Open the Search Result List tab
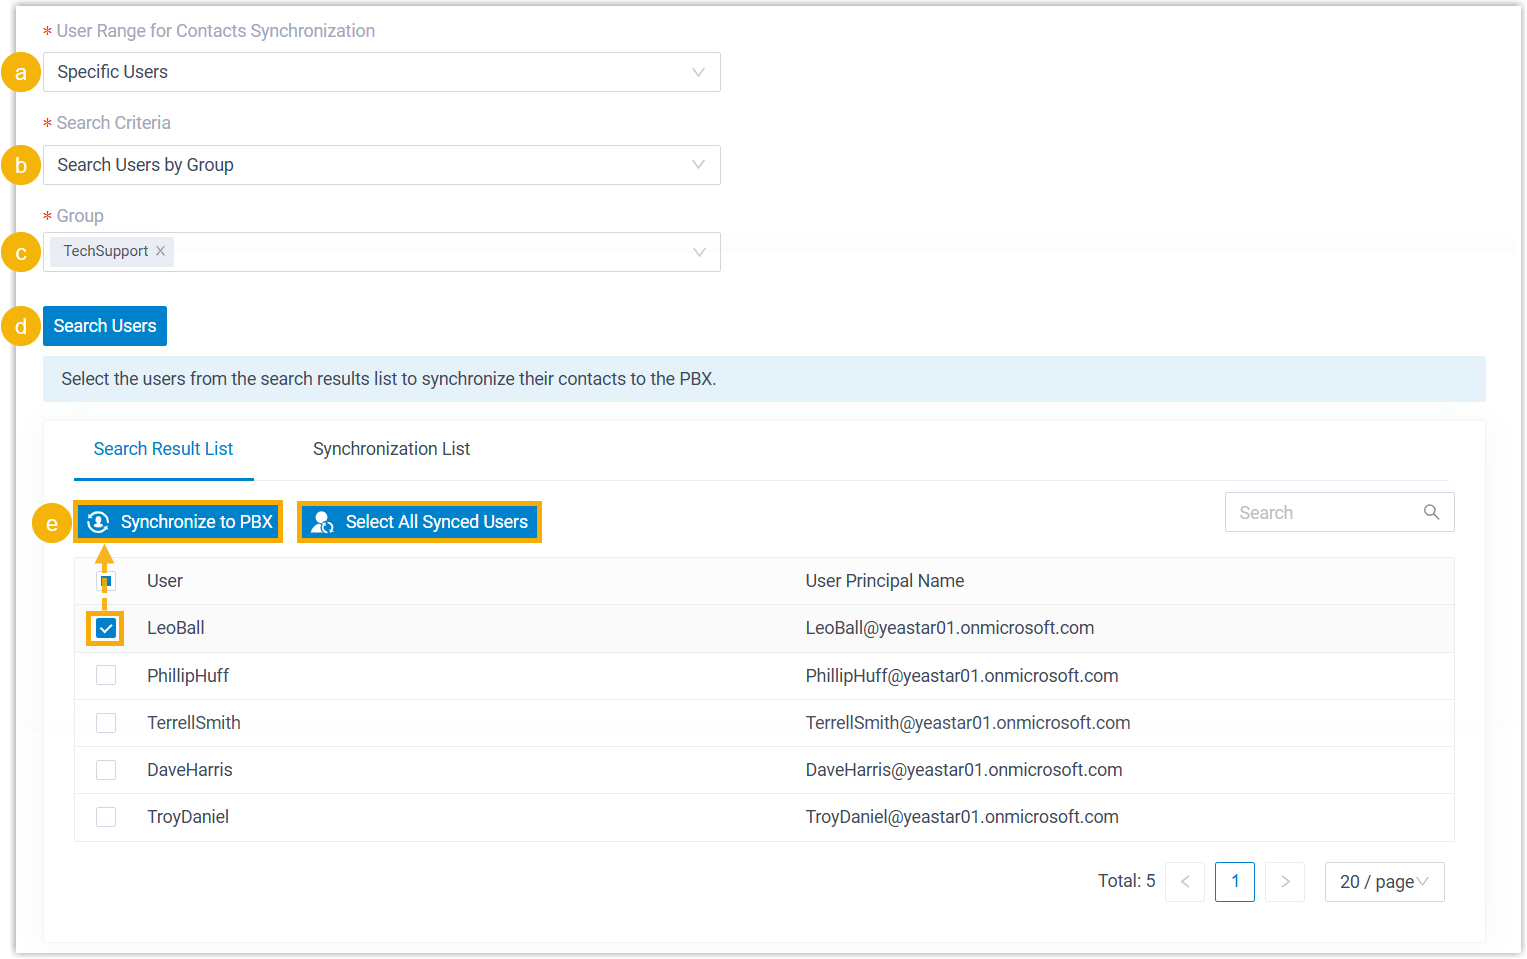1527x959 pixels. coord(163,449)
